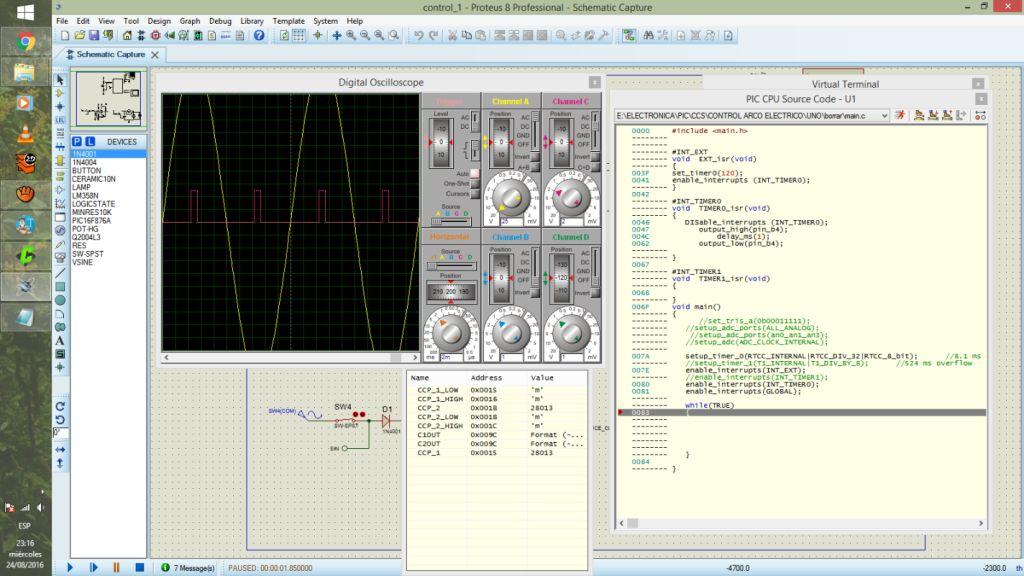This screenshot has width=1024, height=576.
Task: Open the Template menu
Action: 289,21
